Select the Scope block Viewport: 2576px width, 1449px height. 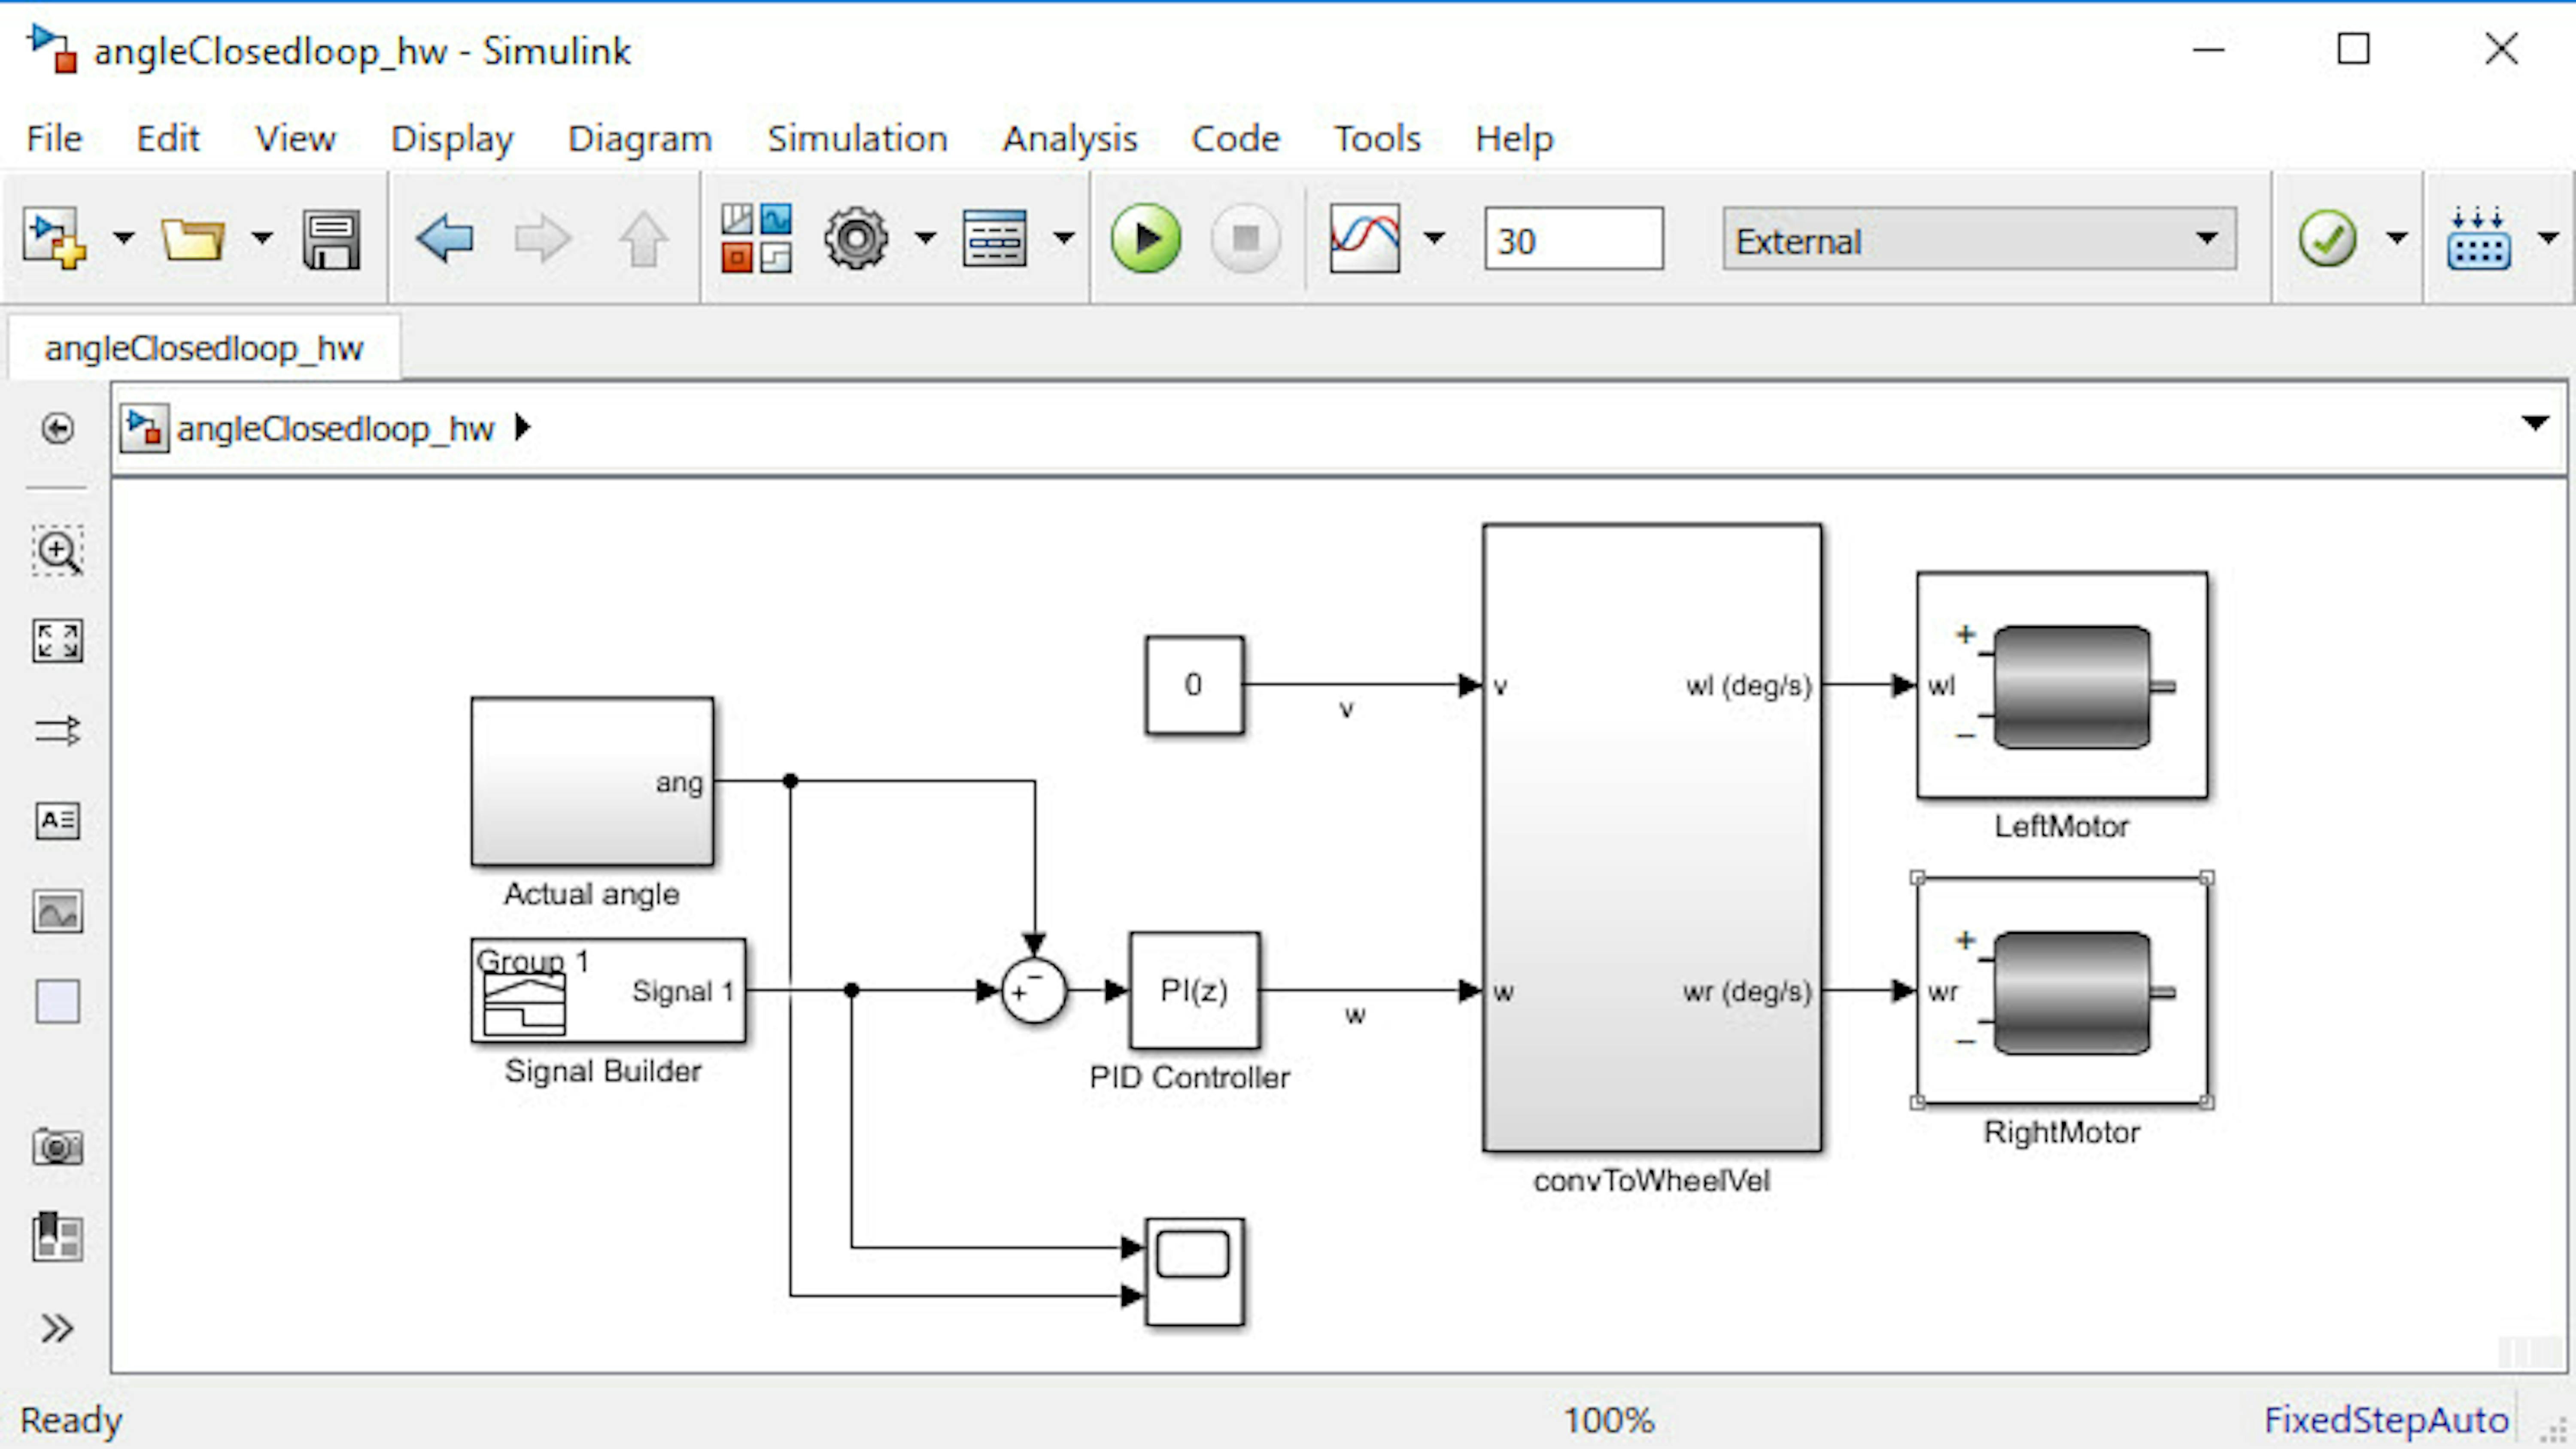pos(1194,1272)
